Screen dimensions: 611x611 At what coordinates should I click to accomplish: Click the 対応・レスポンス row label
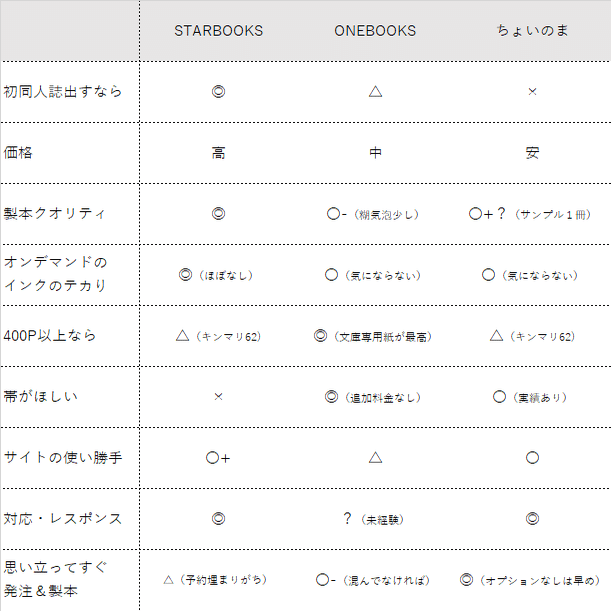[63, 519]
